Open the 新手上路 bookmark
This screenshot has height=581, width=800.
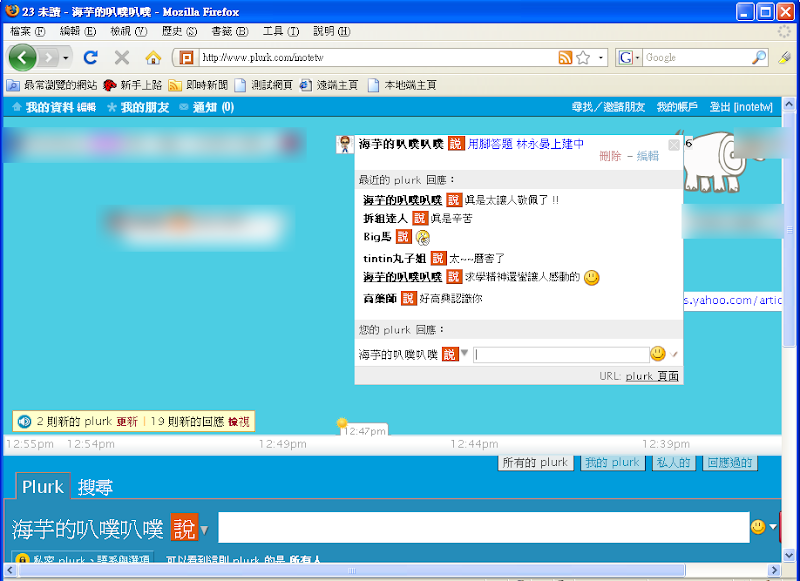pos(132,85)
